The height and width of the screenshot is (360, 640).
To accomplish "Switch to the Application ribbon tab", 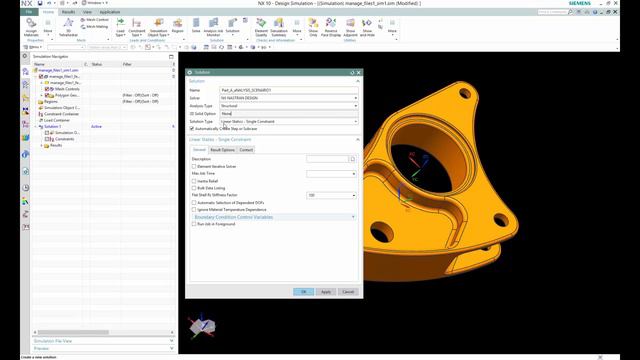I will [110, 12].
